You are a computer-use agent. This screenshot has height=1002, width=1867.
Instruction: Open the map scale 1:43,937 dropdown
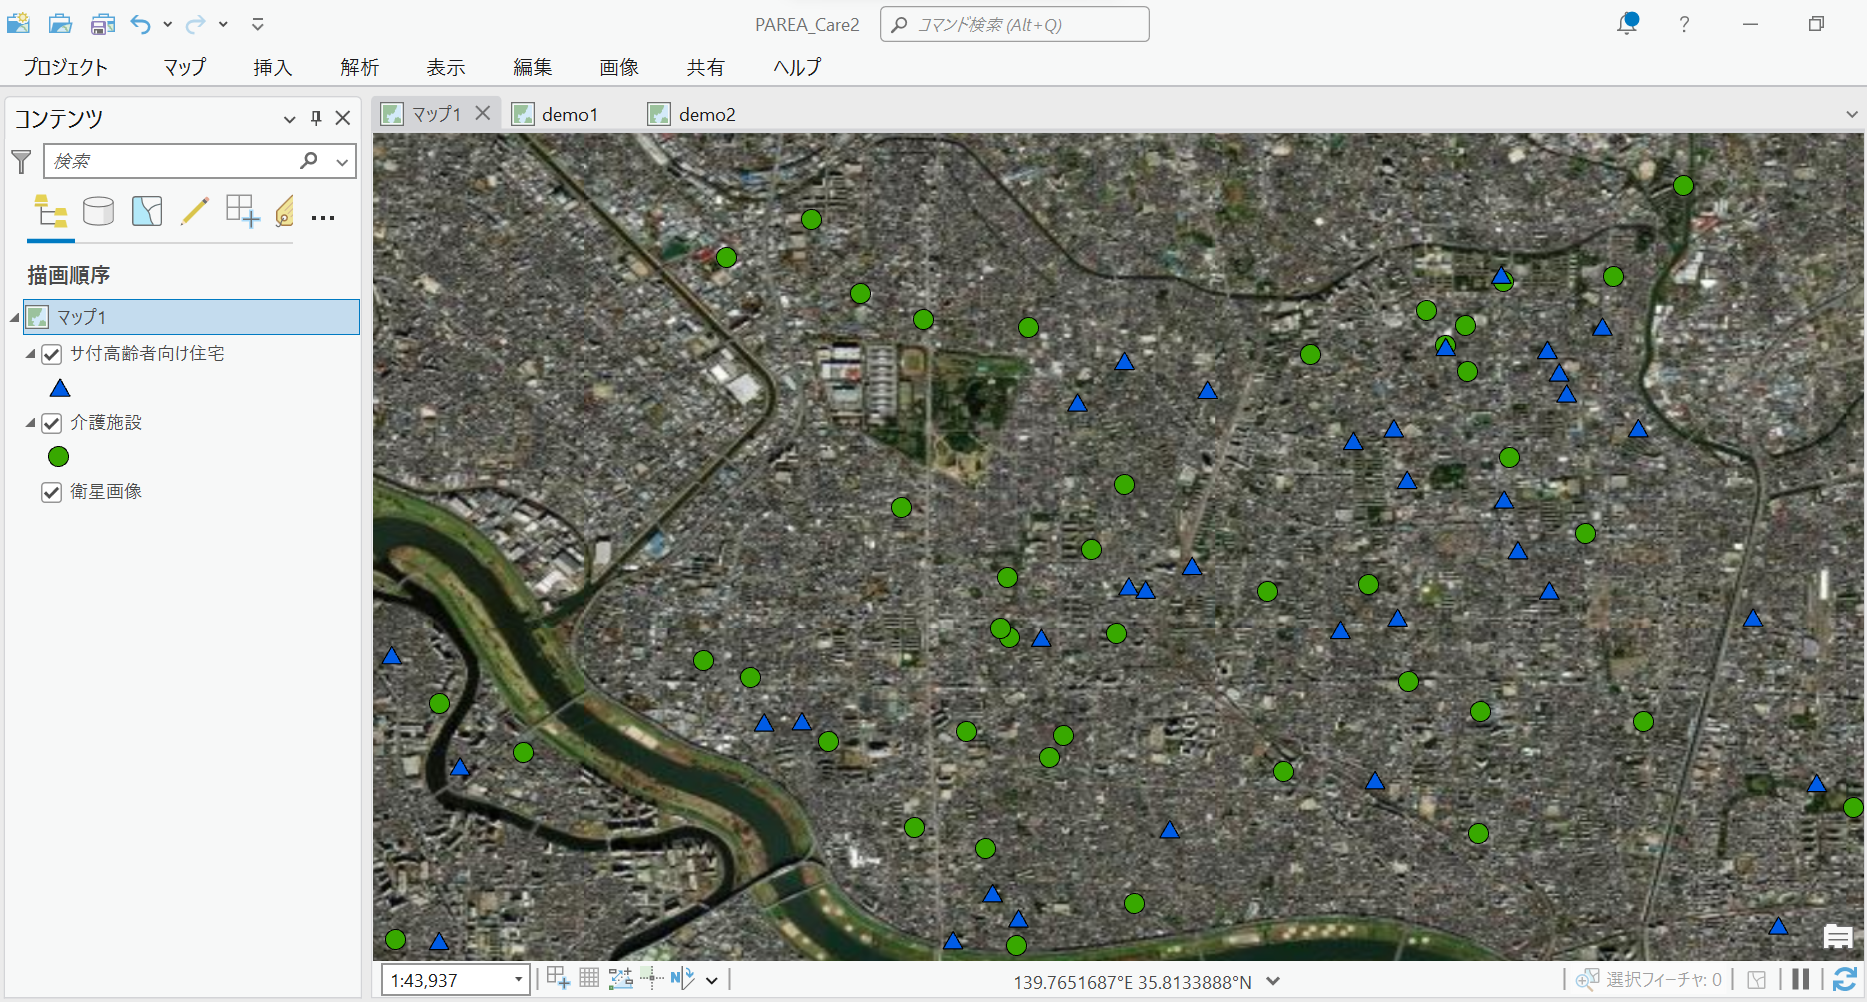[518, 980]
